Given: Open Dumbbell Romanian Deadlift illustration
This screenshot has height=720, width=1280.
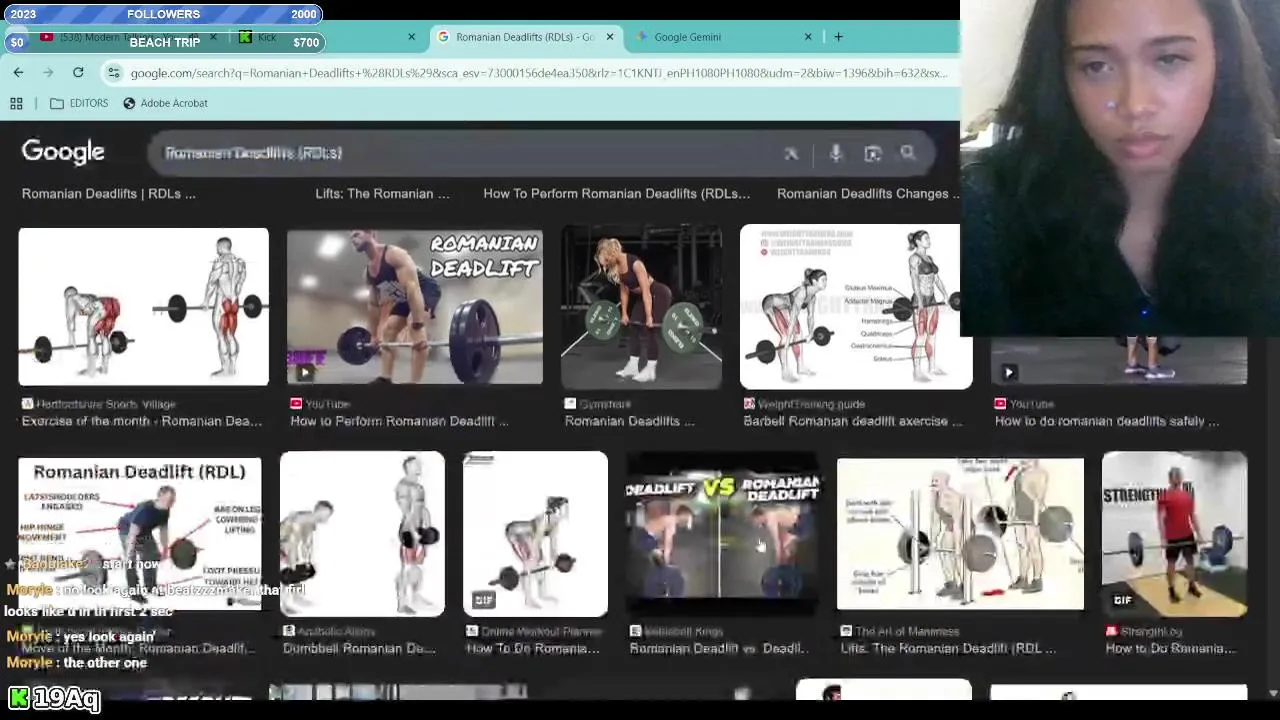Looking at the screenshot, I should (x=362, y=533).
